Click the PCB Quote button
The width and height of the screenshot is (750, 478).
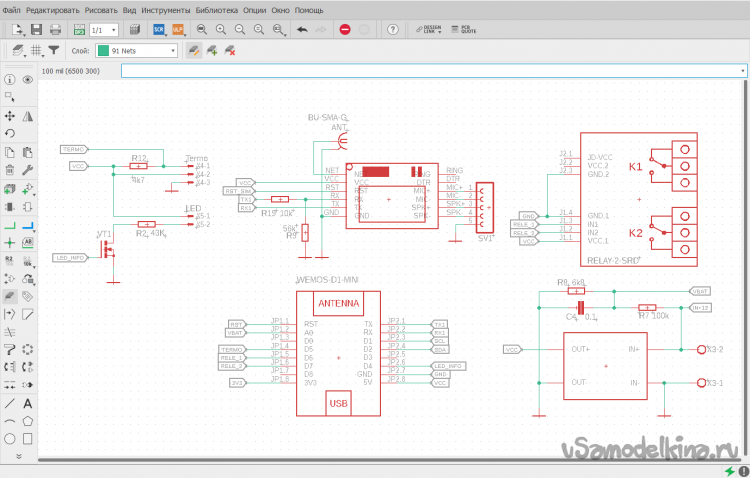(x=462, y=30)
